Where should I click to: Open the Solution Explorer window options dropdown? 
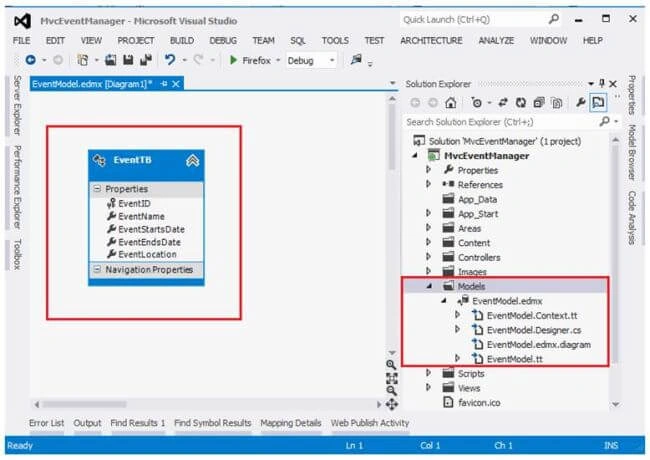pyautogui.click(x=591, y=84)
